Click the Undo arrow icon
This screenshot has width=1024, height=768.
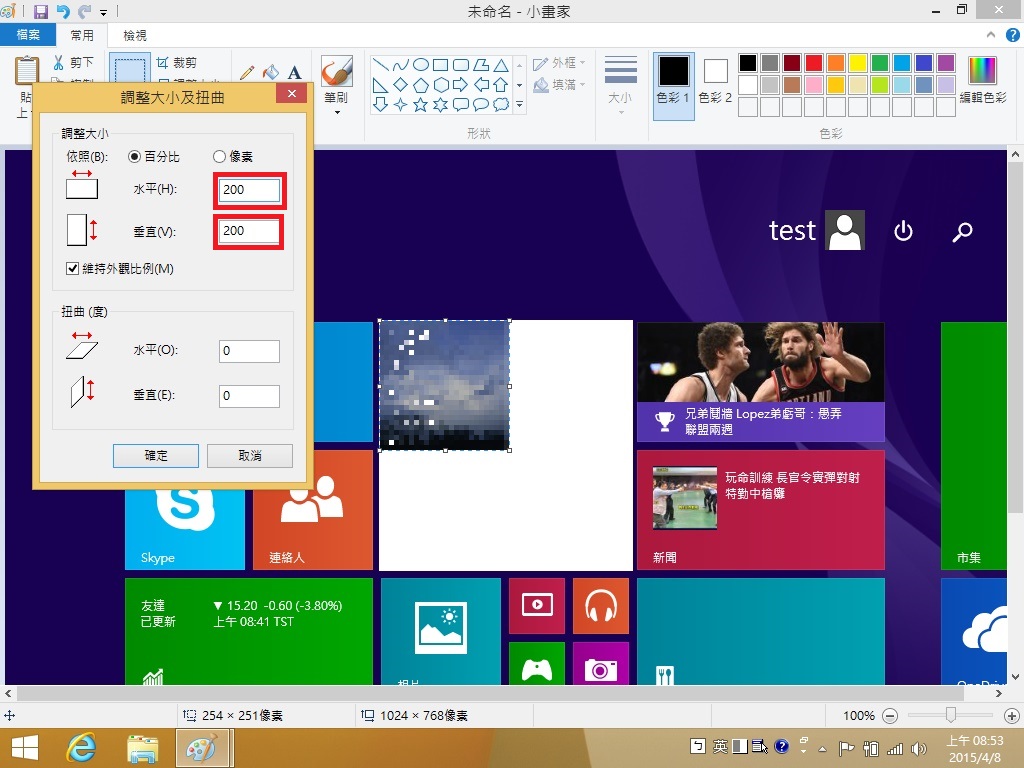63,11
